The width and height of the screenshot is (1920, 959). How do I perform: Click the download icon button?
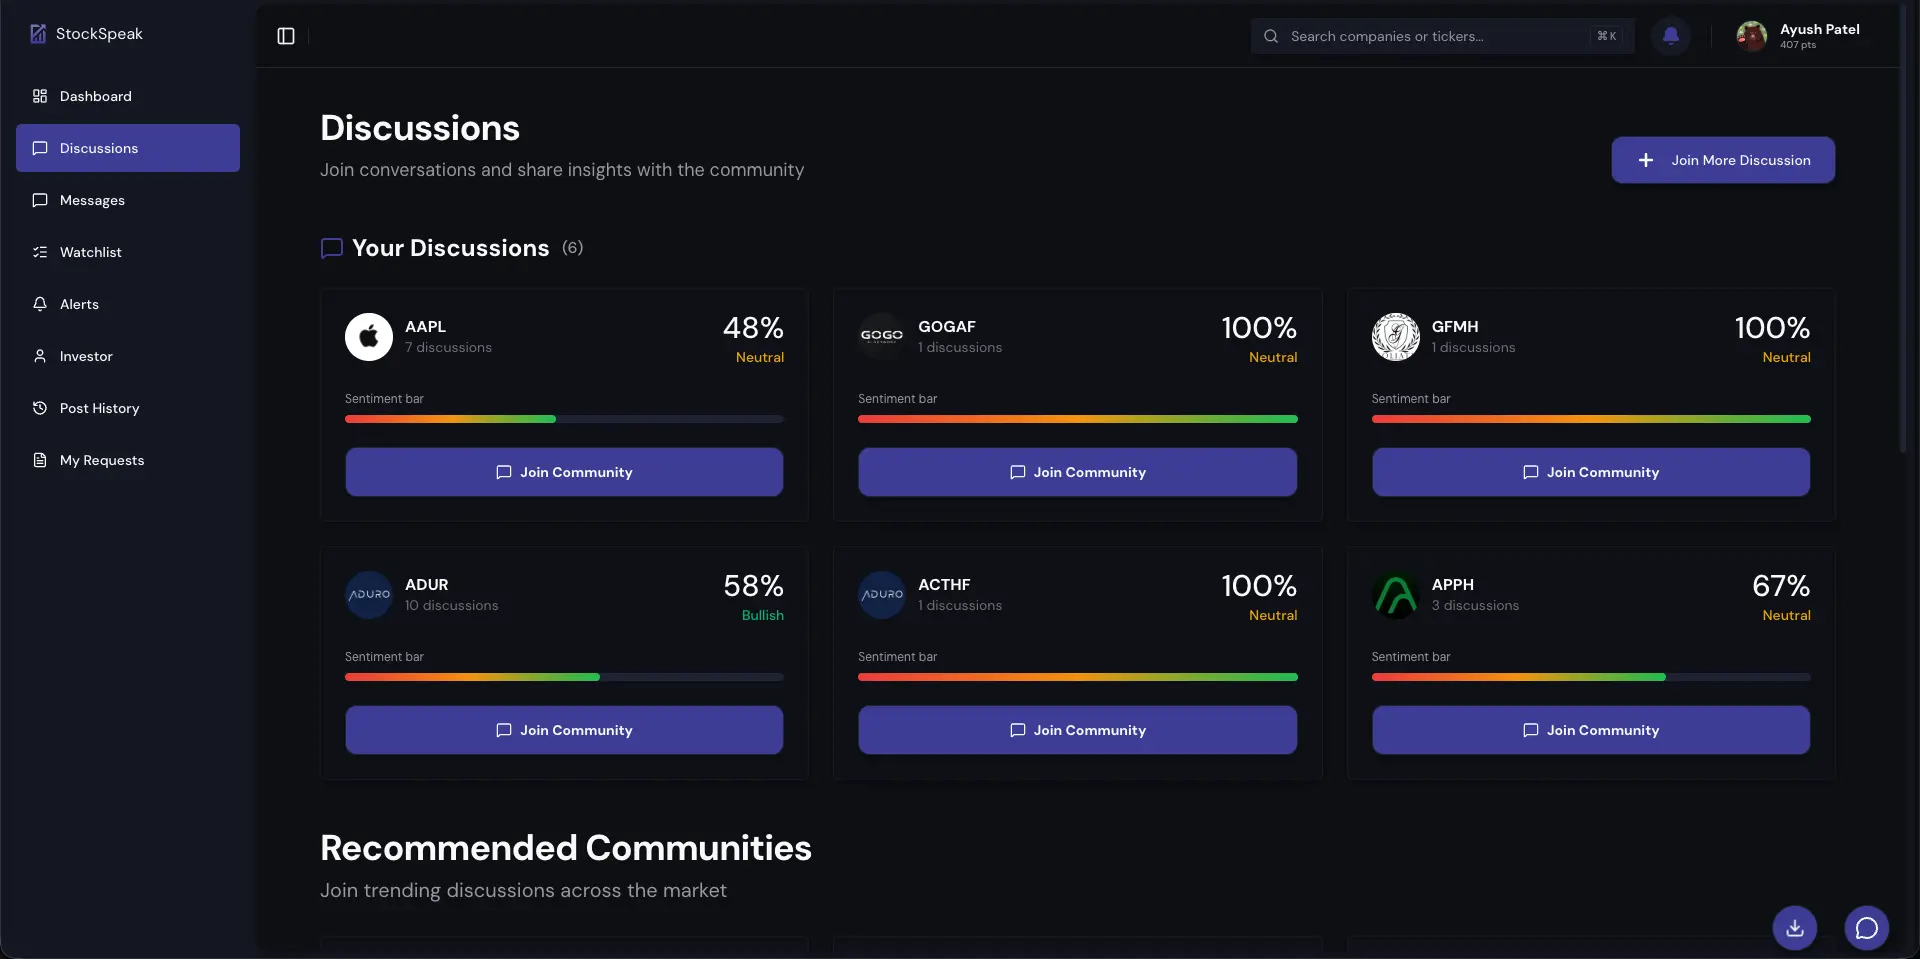click(x=1795, y=928)
